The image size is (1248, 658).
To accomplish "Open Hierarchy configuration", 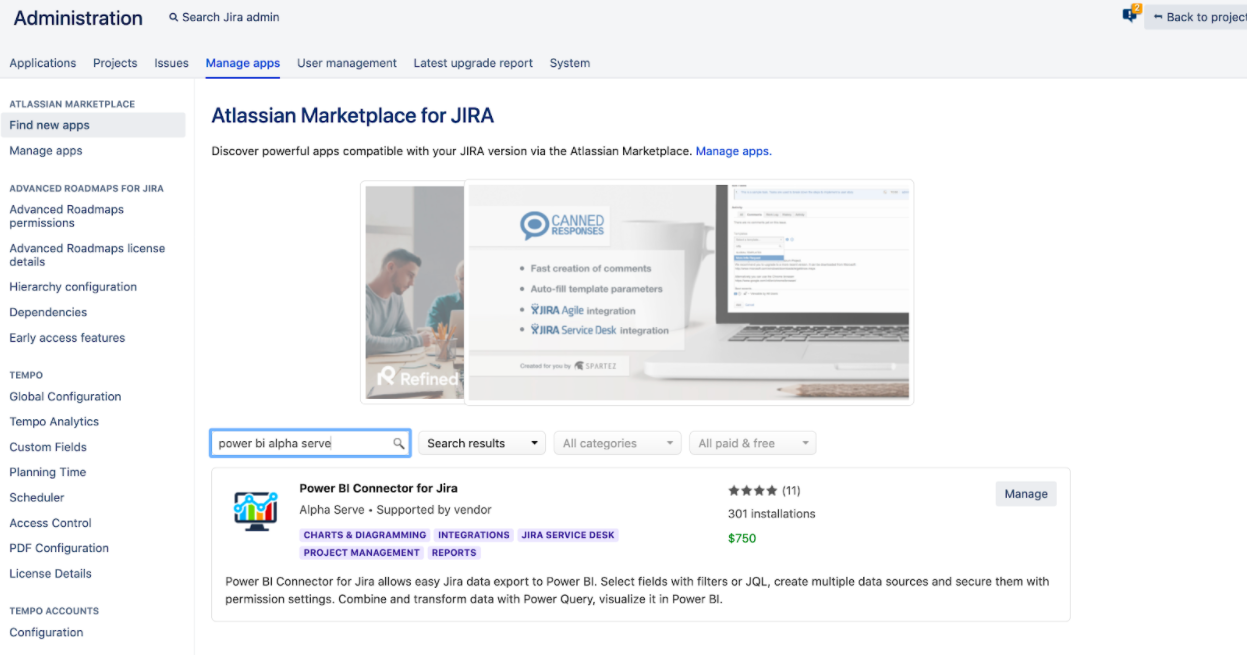I will [73, 287].
